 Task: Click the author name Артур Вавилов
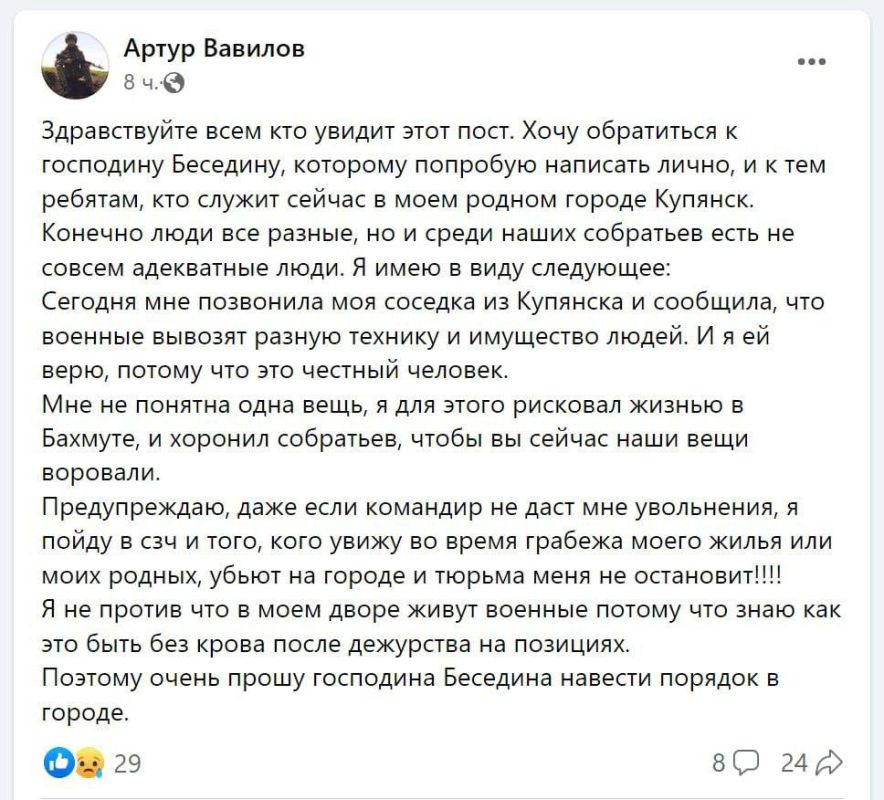click(214, 48)
